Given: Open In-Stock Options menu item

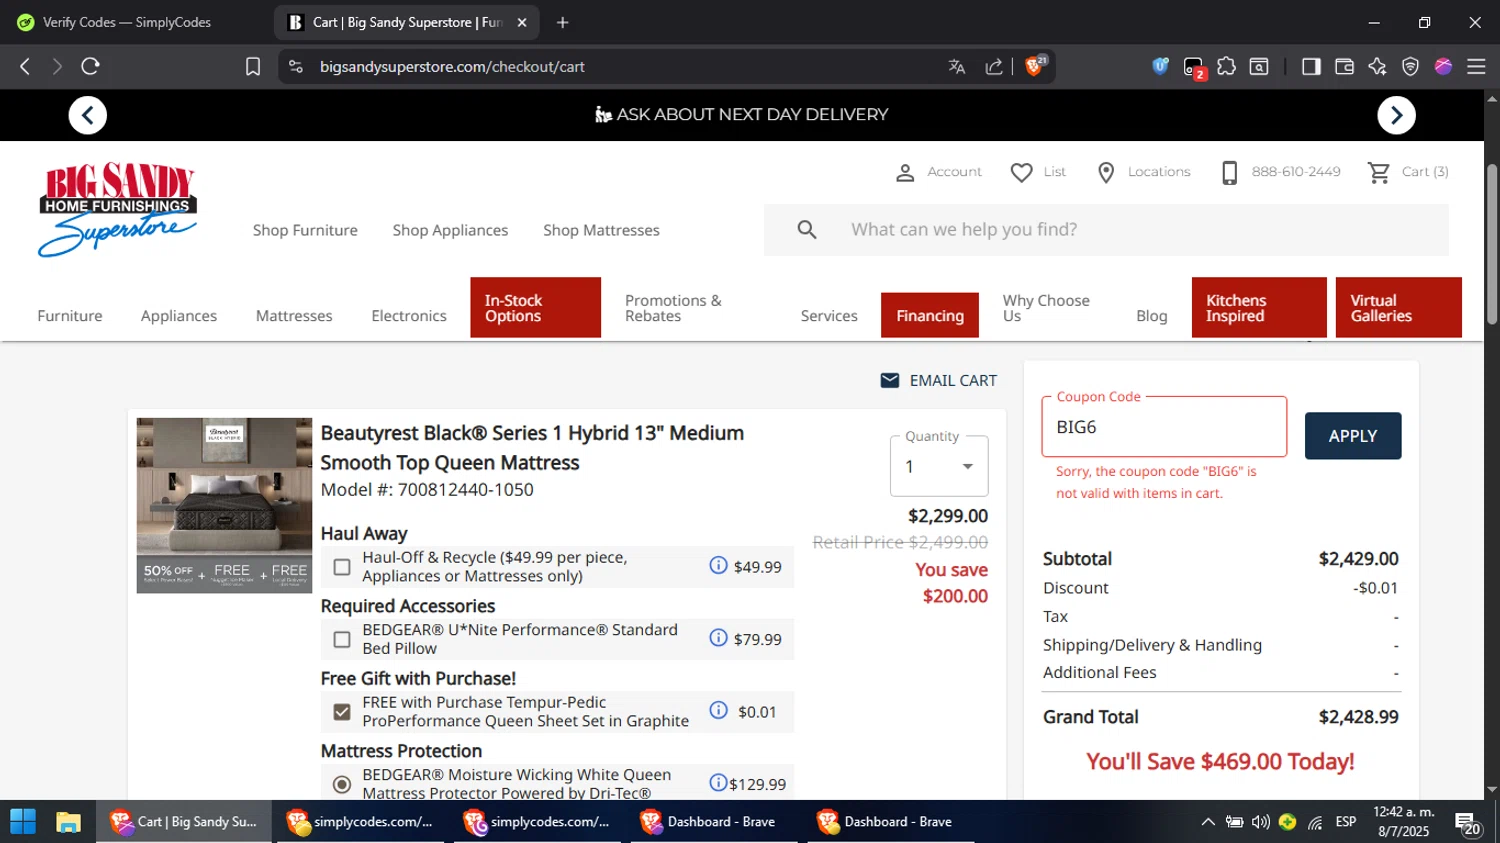Looking at the screenshot, I should click(x=536, y=308).
